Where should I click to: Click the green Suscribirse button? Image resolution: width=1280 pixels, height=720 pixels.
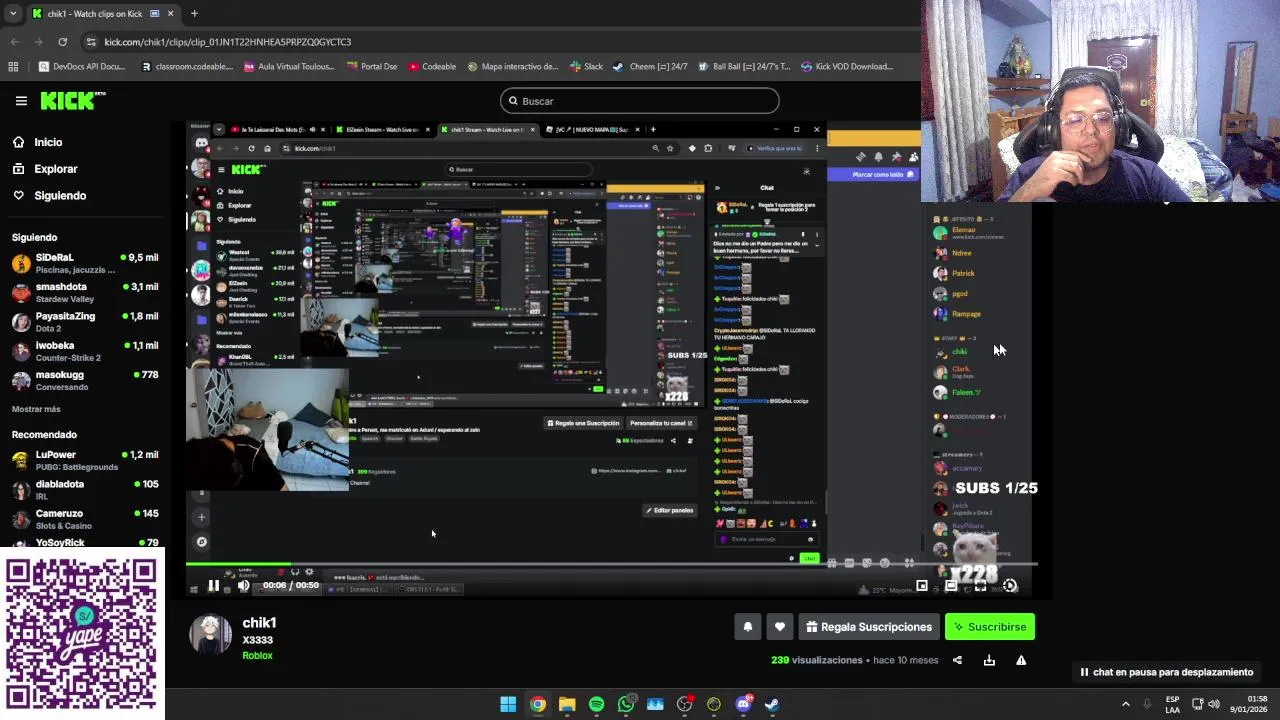[989, 627]
